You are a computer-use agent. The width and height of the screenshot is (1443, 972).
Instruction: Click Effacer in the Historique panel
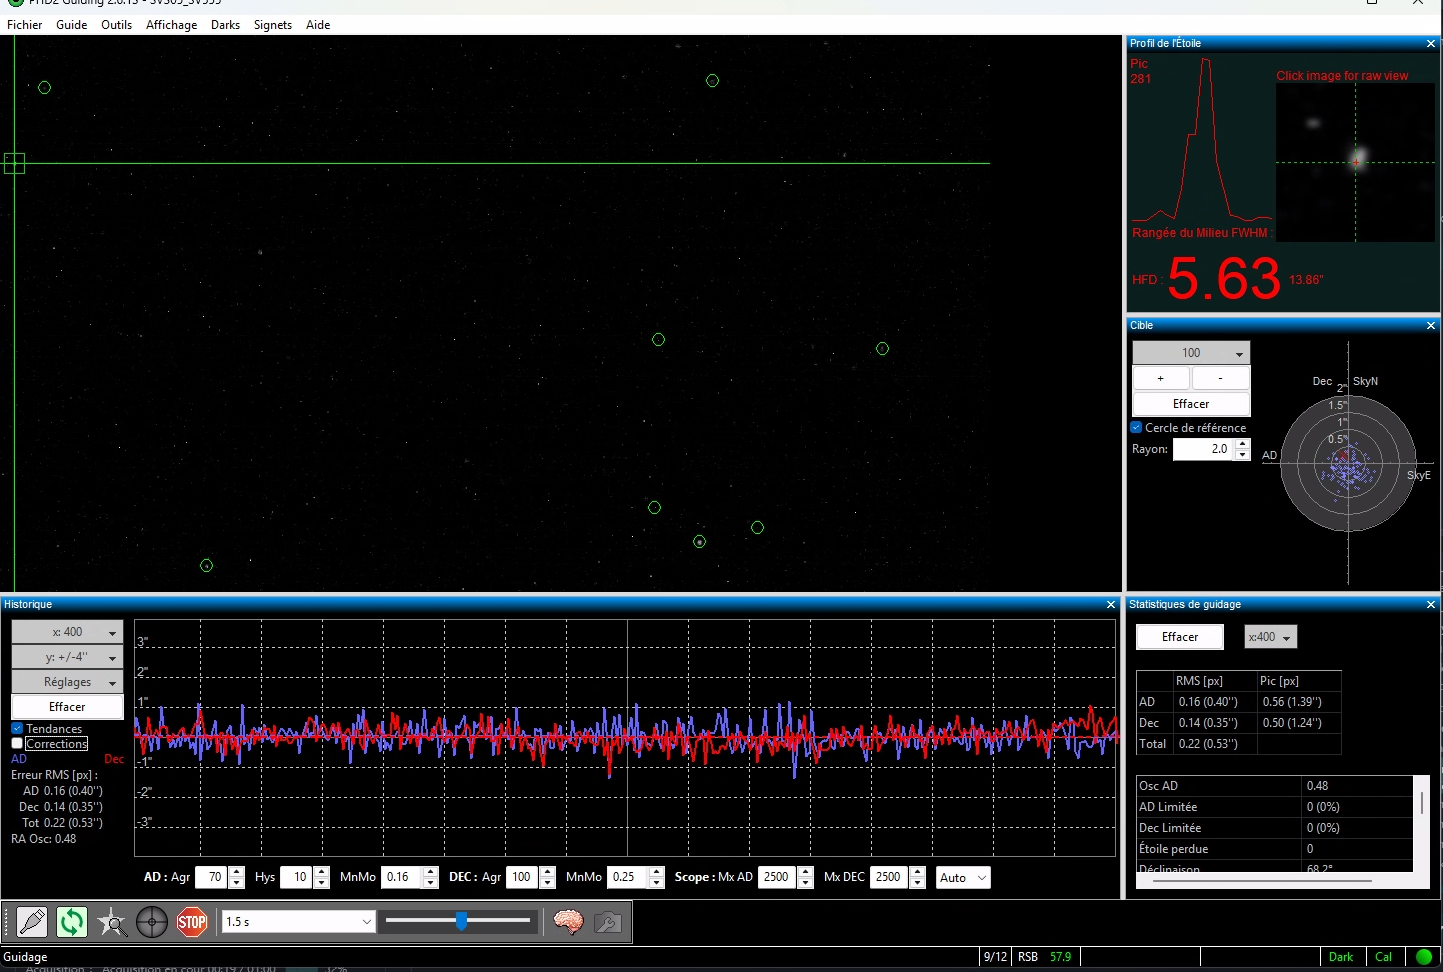[67, 707]
